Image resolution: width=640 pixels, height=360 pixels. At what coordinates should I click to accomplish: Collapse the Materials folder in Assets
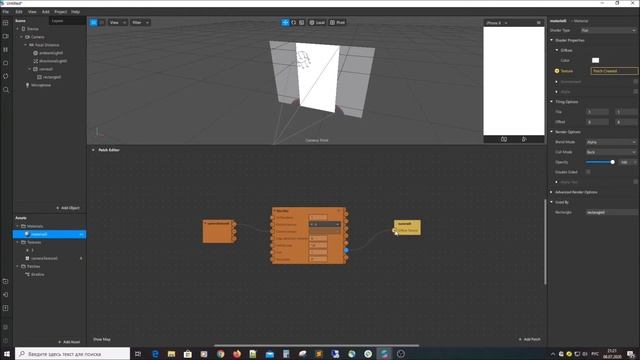tap(18, 226)
